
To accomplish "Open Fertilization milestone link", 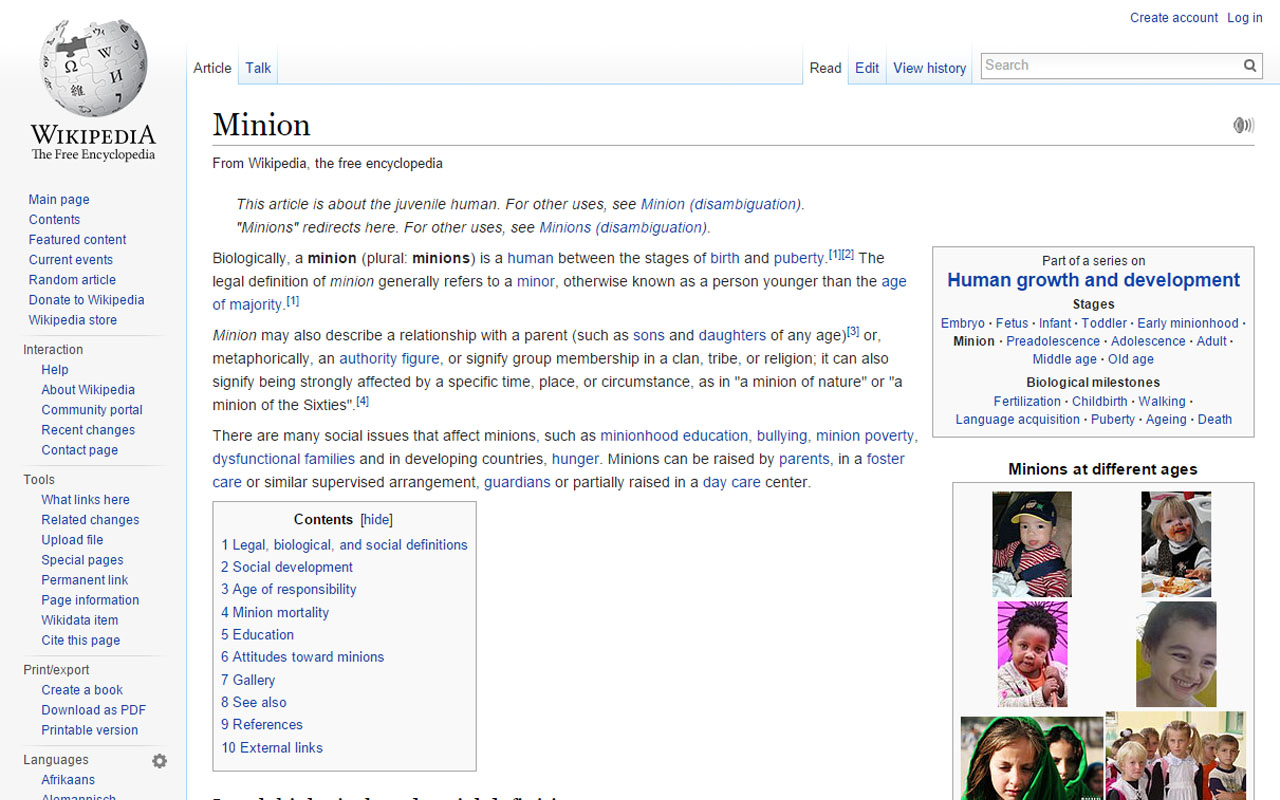I will pyautogui.click(x=1027, y=401).
